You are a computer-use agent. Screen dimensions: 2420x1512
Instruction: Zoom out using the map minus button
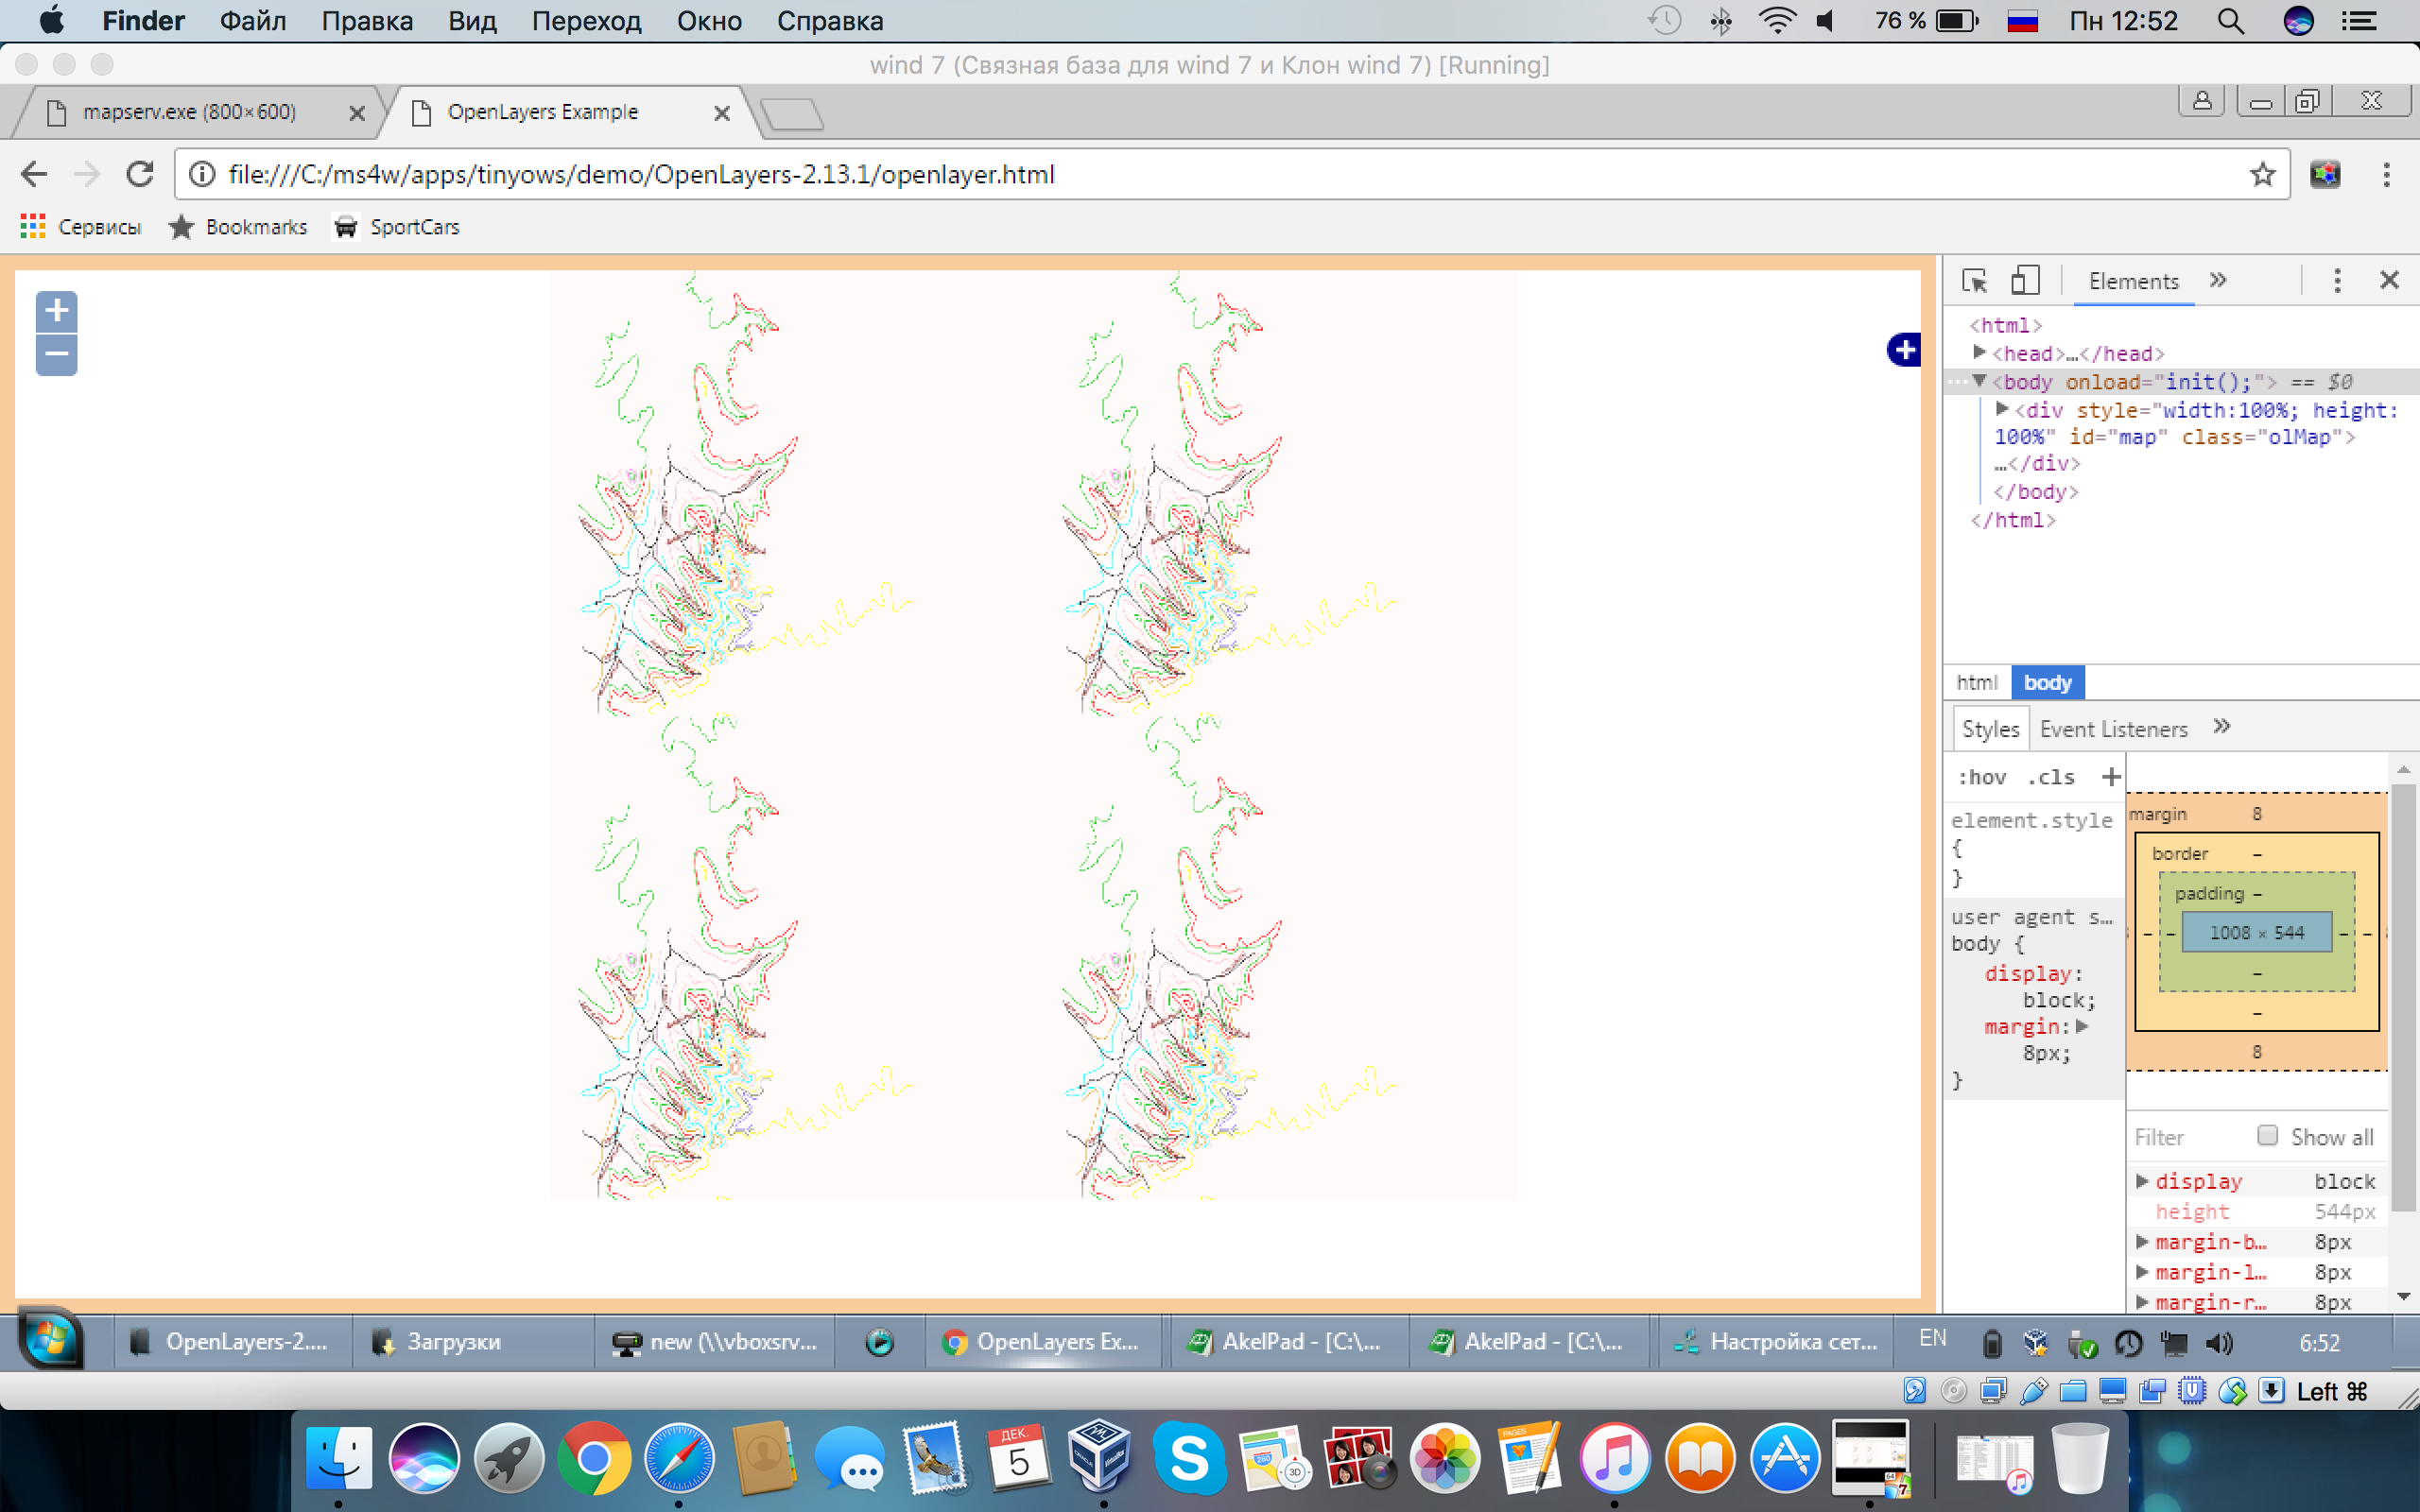[x=57, y=354]
